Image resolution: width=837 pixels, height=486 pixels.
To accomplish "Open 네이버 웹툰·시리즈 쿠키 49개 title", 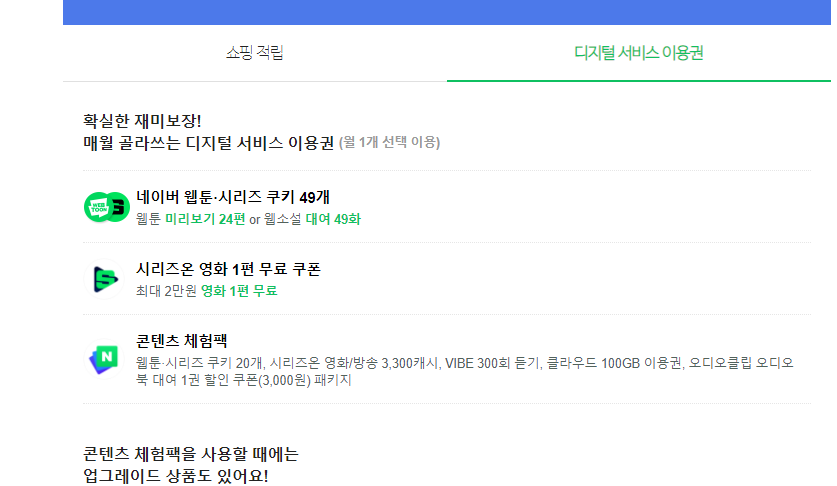I will pyautogui.click(x=233, y=197).
